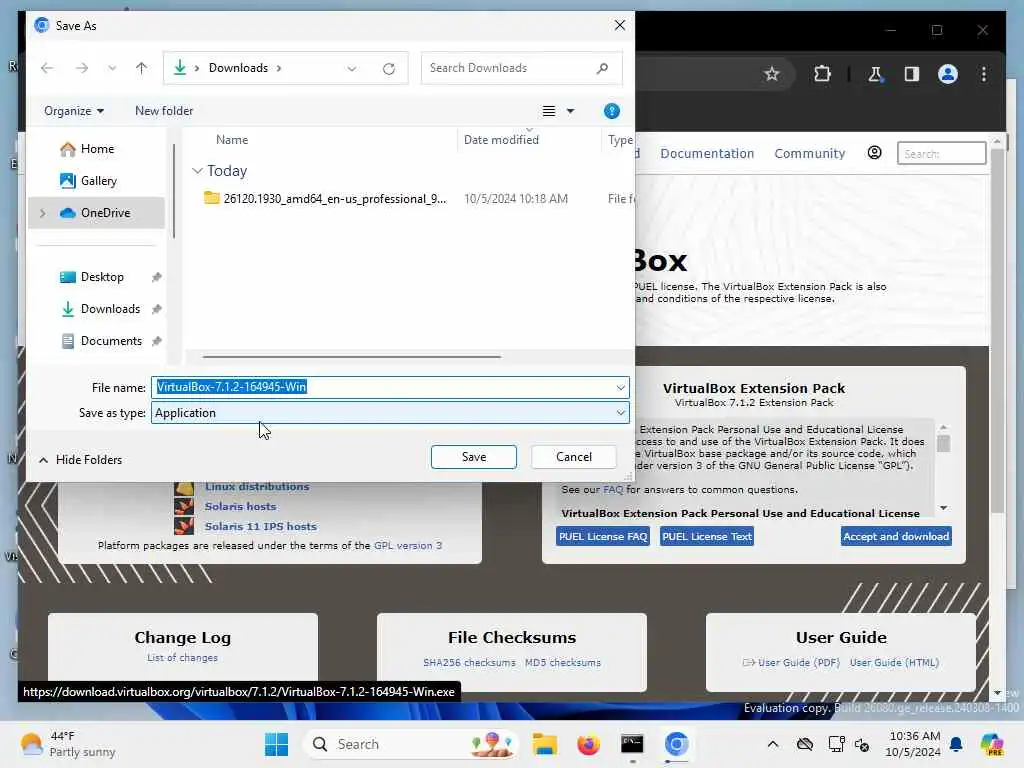The image size is (1024, 768).
Task: Refresh the Downloads folder listing
Action: click(x=389, y=69)
